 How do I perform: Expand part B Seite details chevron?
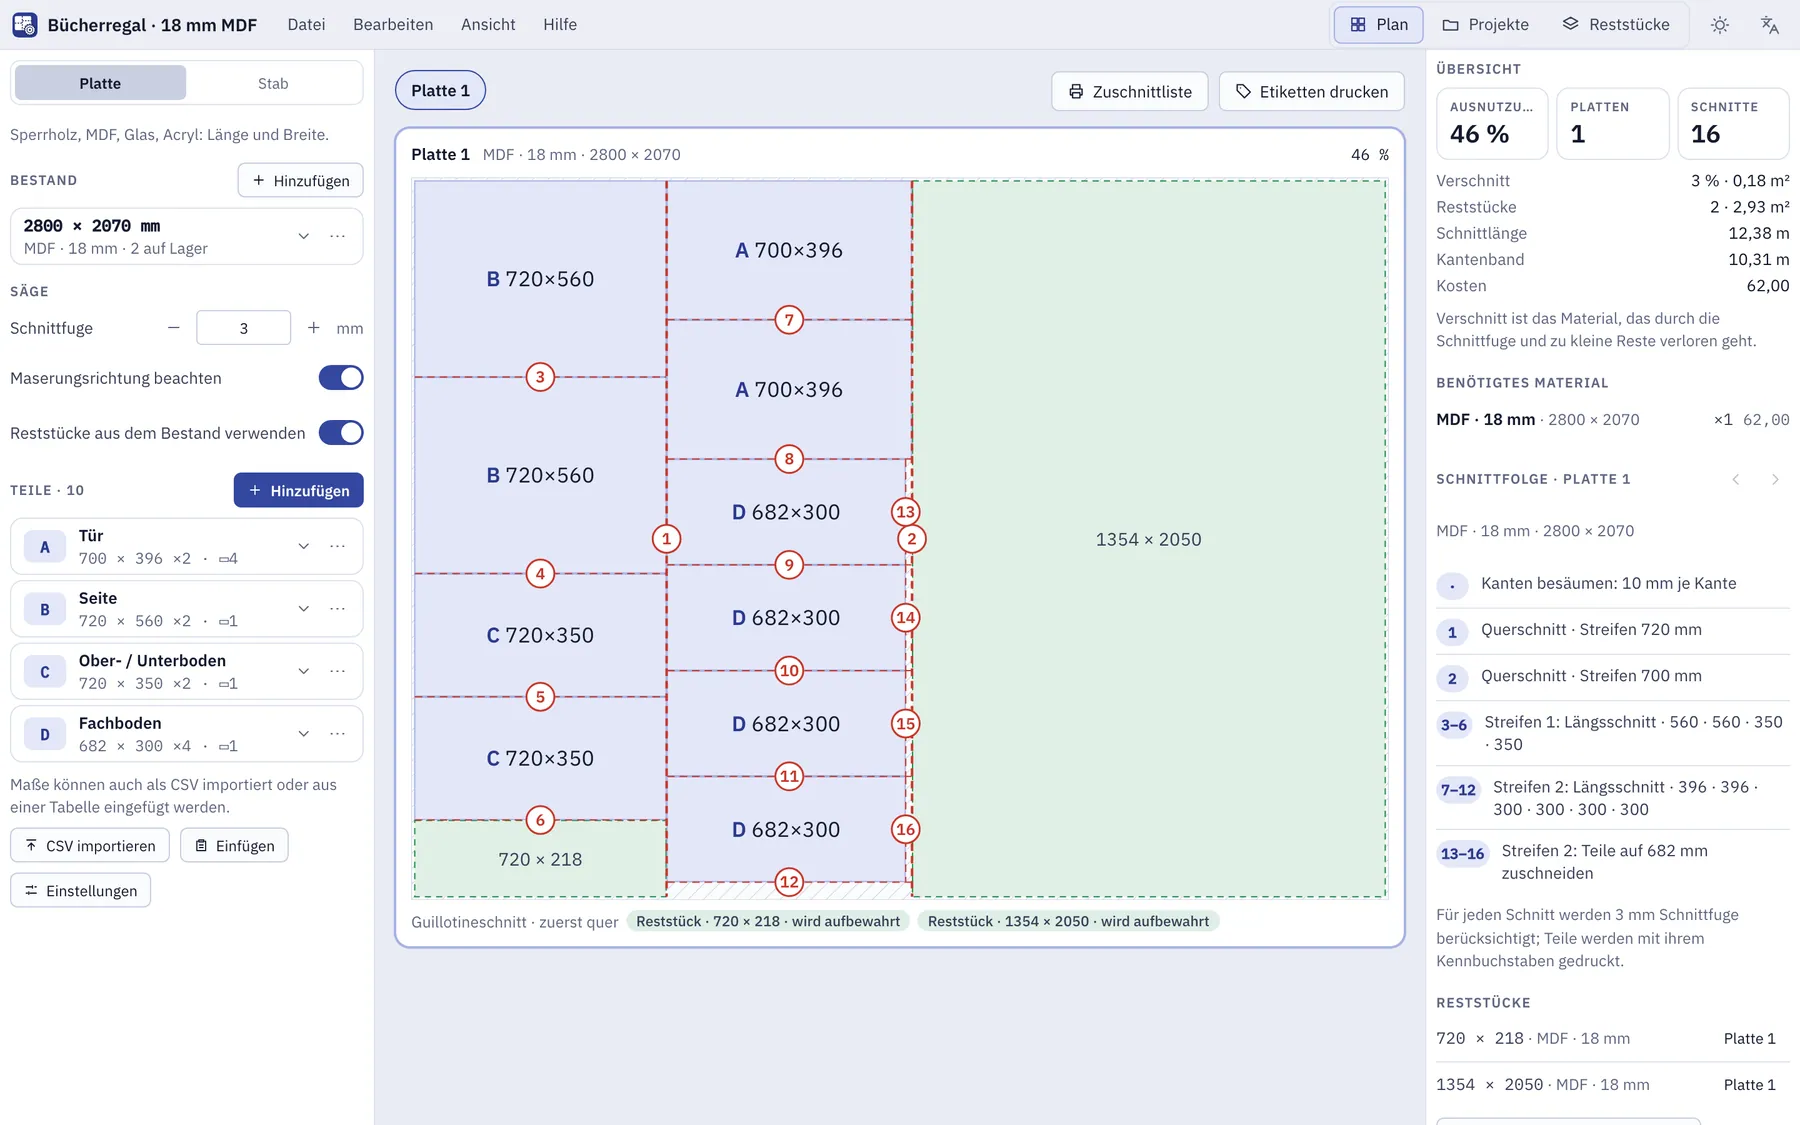(x=303, y=609)
